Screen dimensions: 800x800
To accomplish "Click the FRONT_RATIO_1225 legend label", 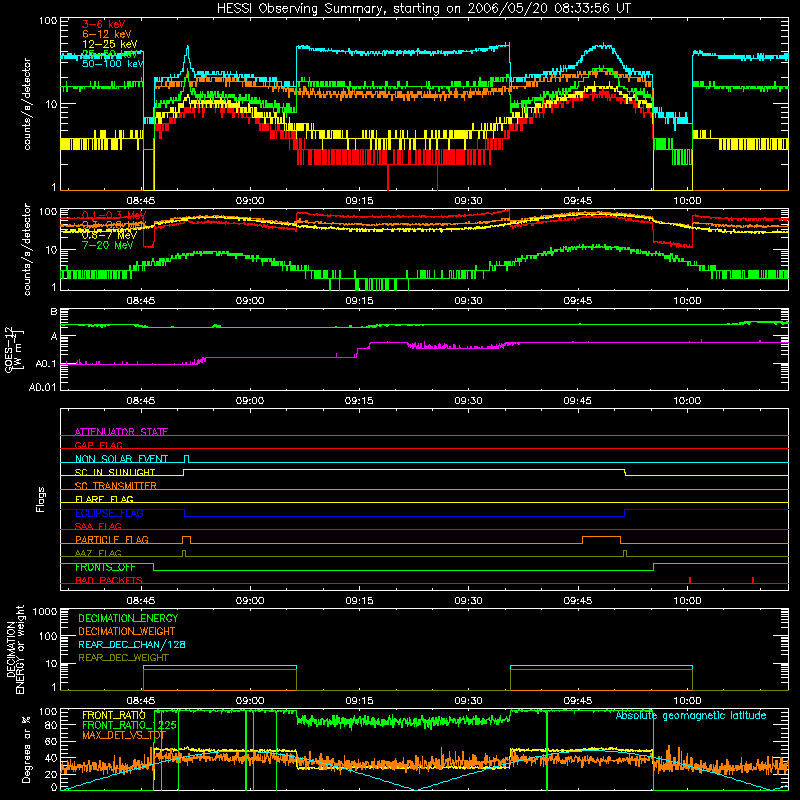I will coord(130,725).
